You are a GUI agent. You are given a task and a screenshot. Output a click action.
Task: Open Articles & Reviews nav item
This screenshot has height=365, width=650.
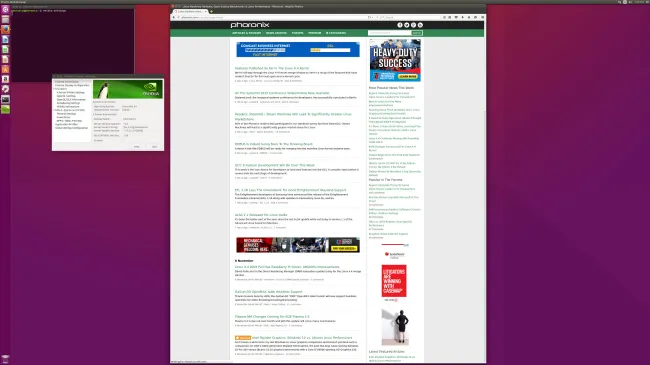coord(246,33)
